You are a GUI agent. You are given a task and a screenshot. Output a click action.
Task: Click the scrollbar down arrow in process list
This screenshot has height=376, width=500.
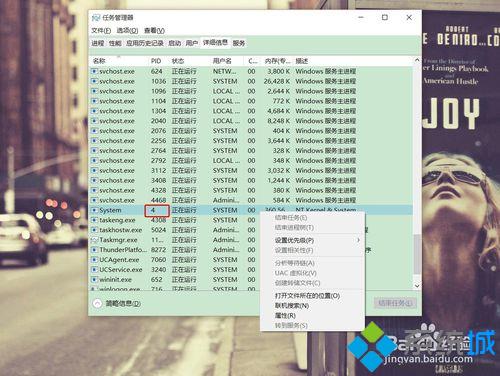[417, 286]
